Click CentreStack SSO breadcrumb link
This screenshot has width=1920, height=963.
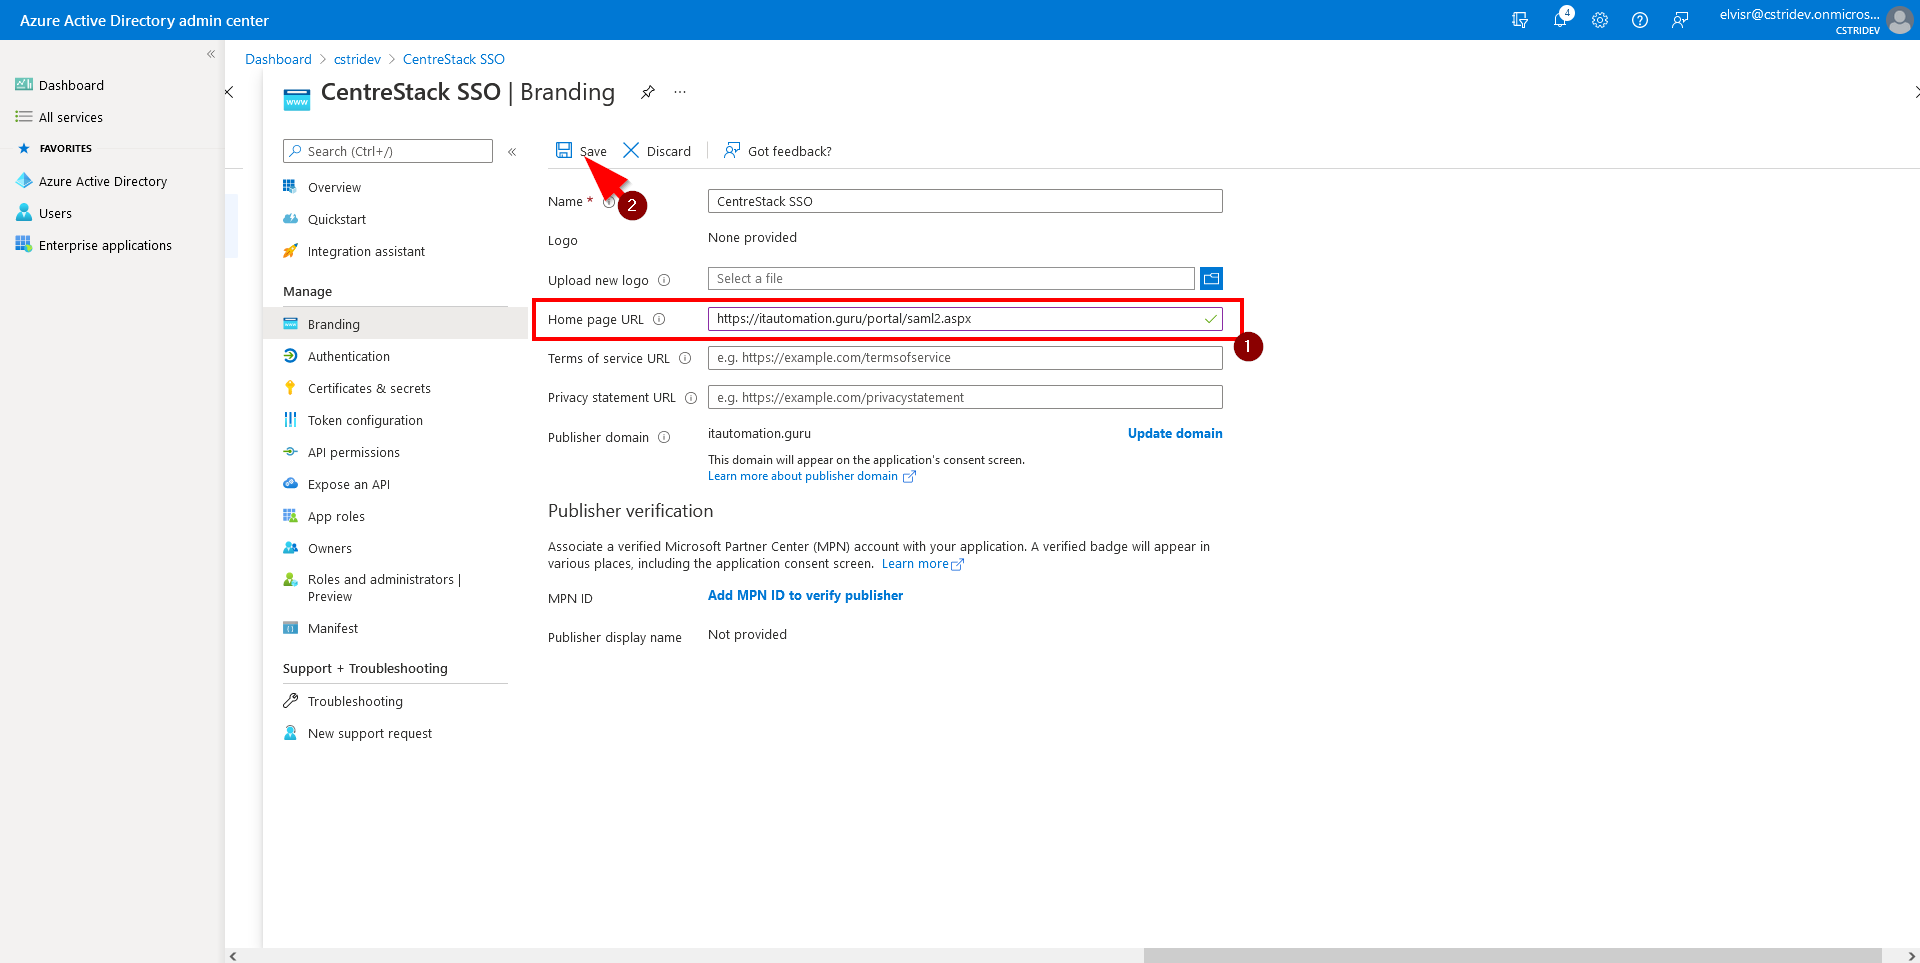[x=454, y=59]
